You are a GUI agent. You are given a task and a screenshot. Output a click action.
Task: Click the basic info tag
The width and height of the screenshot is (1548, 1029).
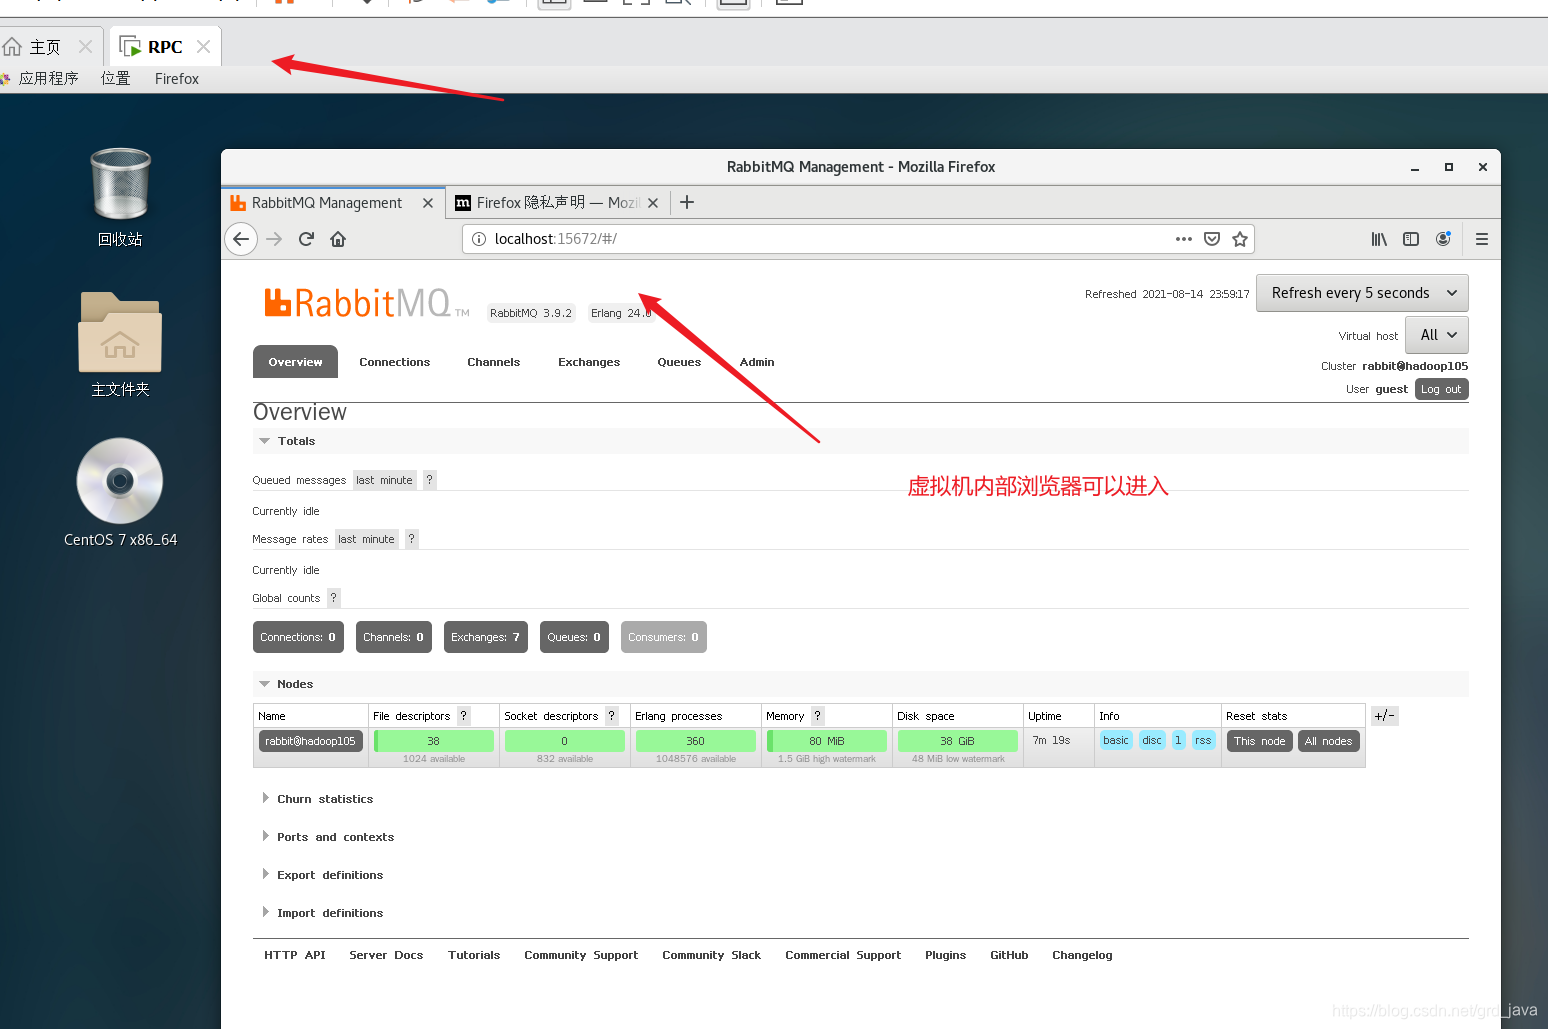pyautogui.click(x=1116, y=740)
